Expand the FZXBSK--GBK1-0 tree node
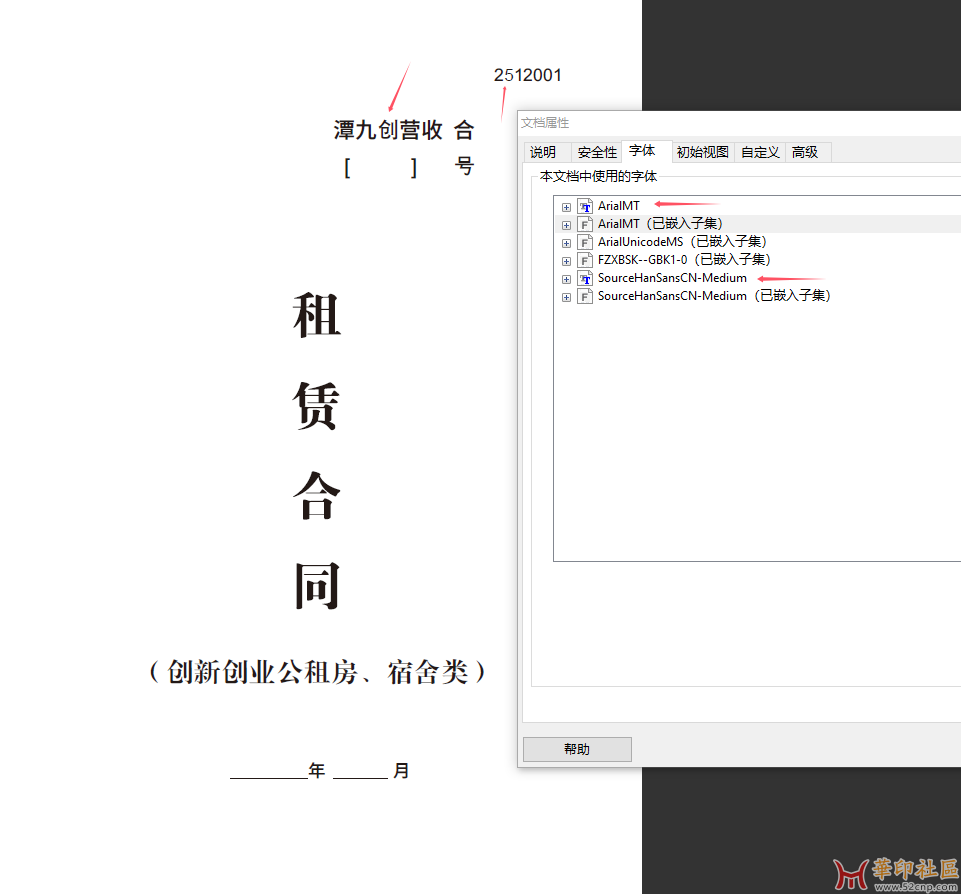 566,261
